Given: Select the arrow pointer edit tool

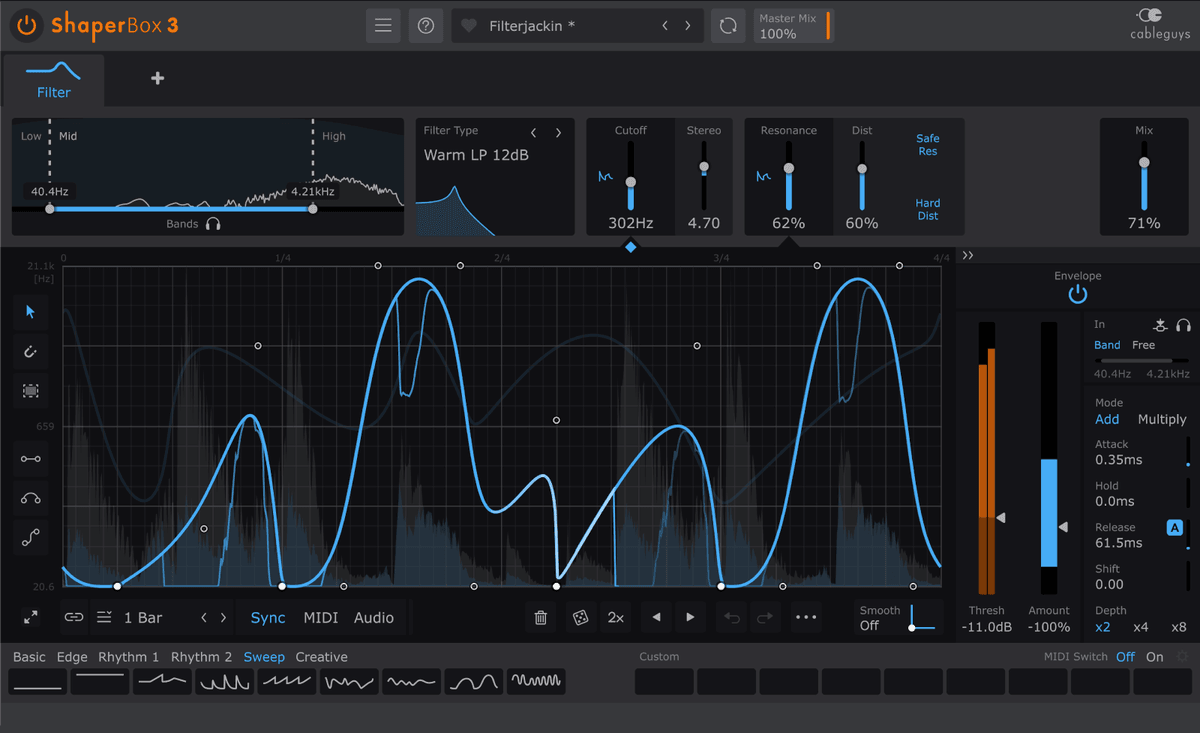Looking at the screenshot, I should 30,312.
